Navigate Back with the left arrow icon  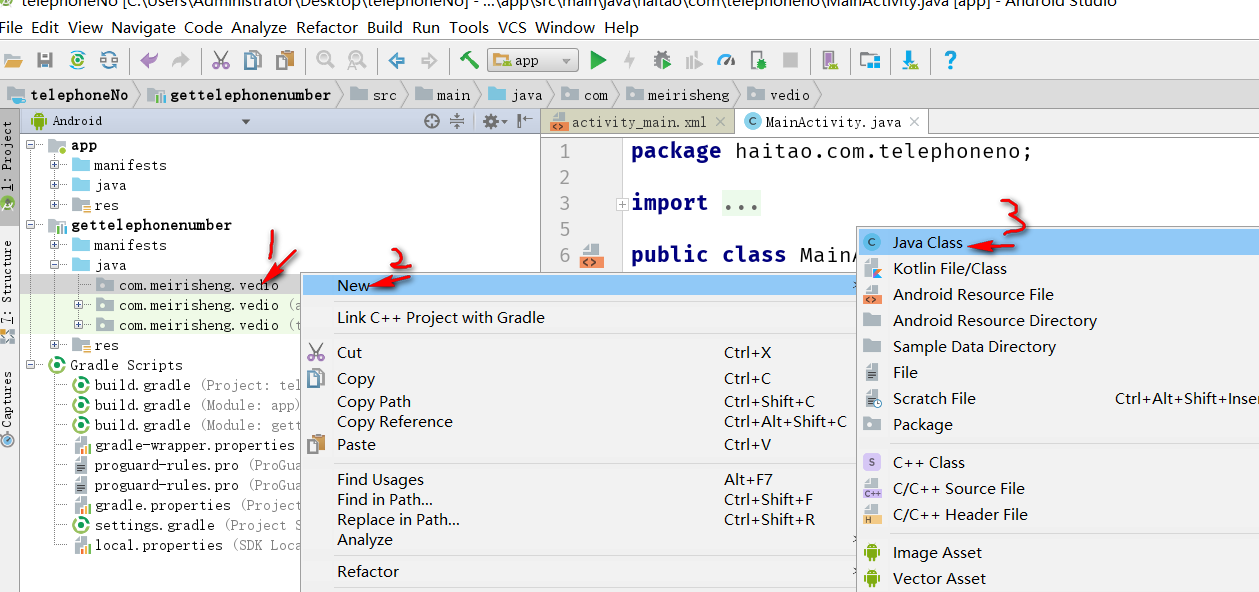coord(397,61)
